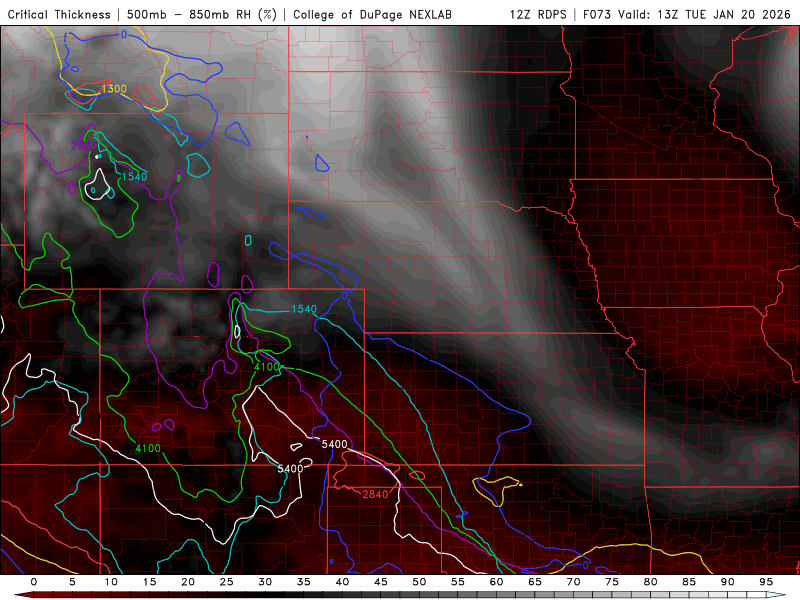Click colorbar tick value "75"

(x=612, y=582)
